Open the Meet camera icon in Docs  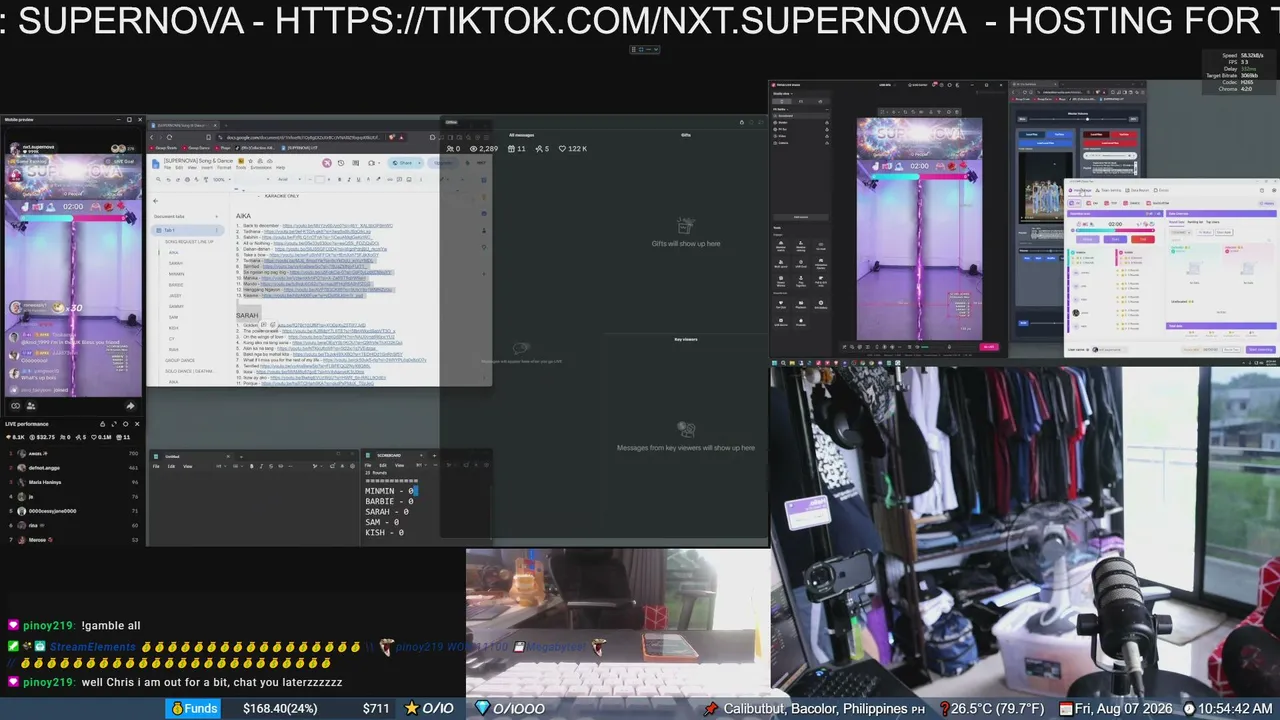tap(372, 163)
